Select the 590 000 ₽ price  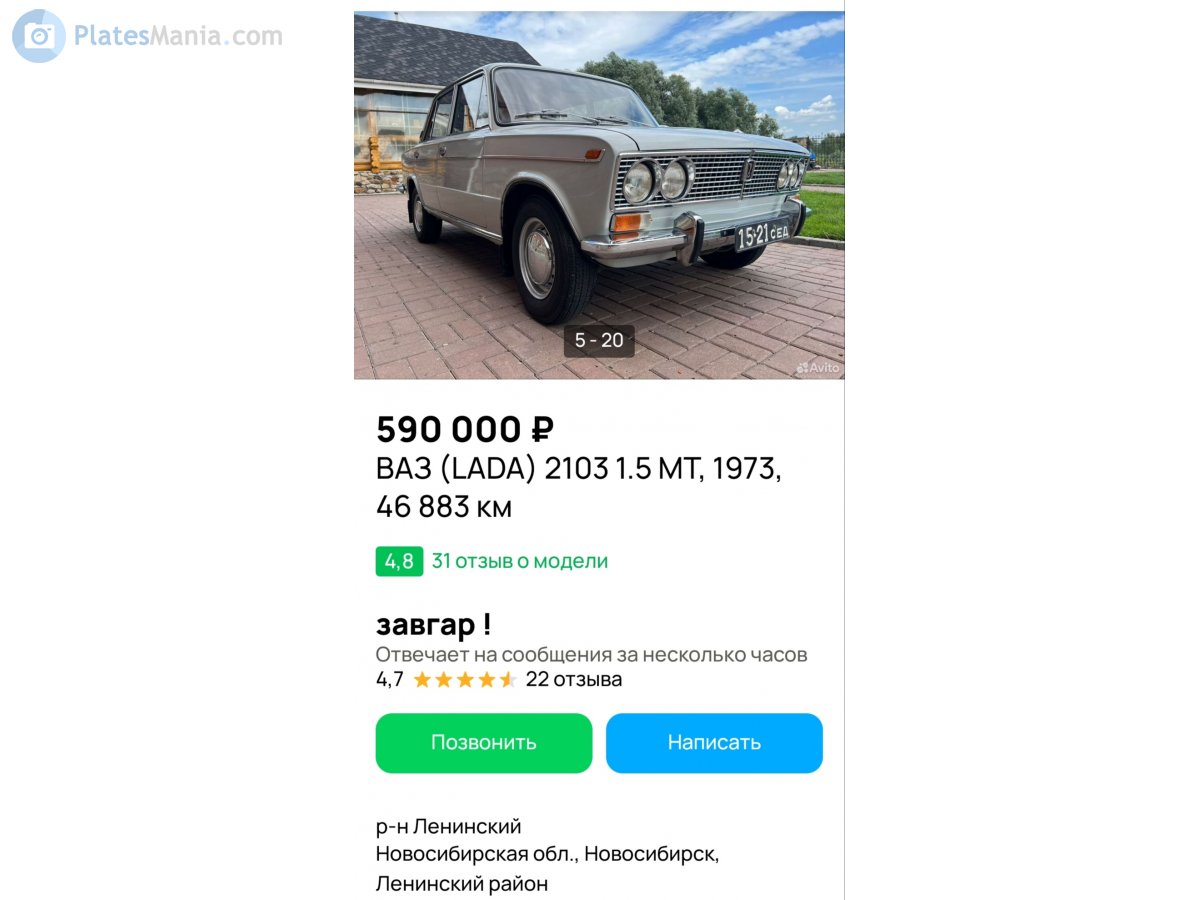click(x=464, y=429)
